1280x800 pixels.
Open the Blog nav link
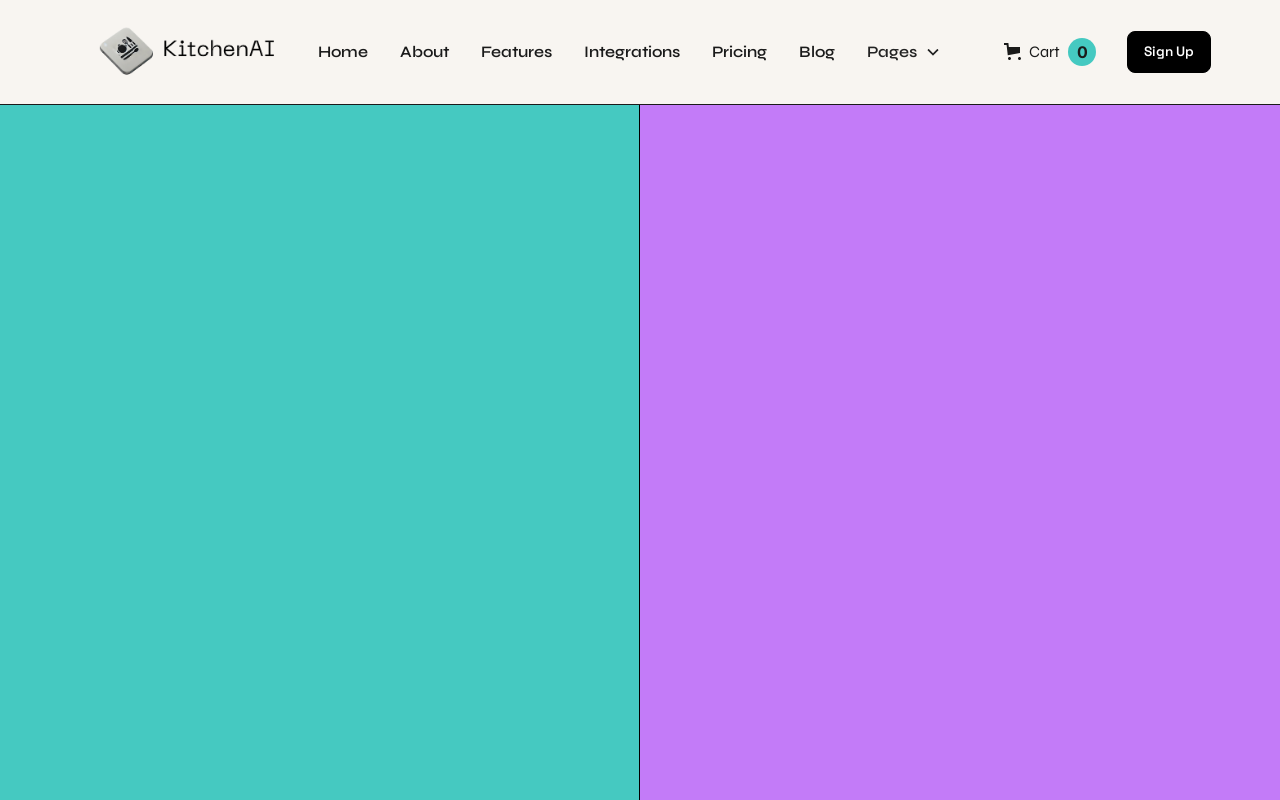coord(816,52)
